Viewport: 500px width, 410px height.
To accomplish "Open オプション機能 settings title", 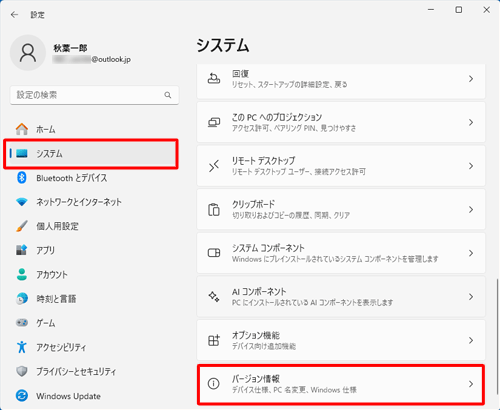I will pyautogui.click(x=256, y=335).
